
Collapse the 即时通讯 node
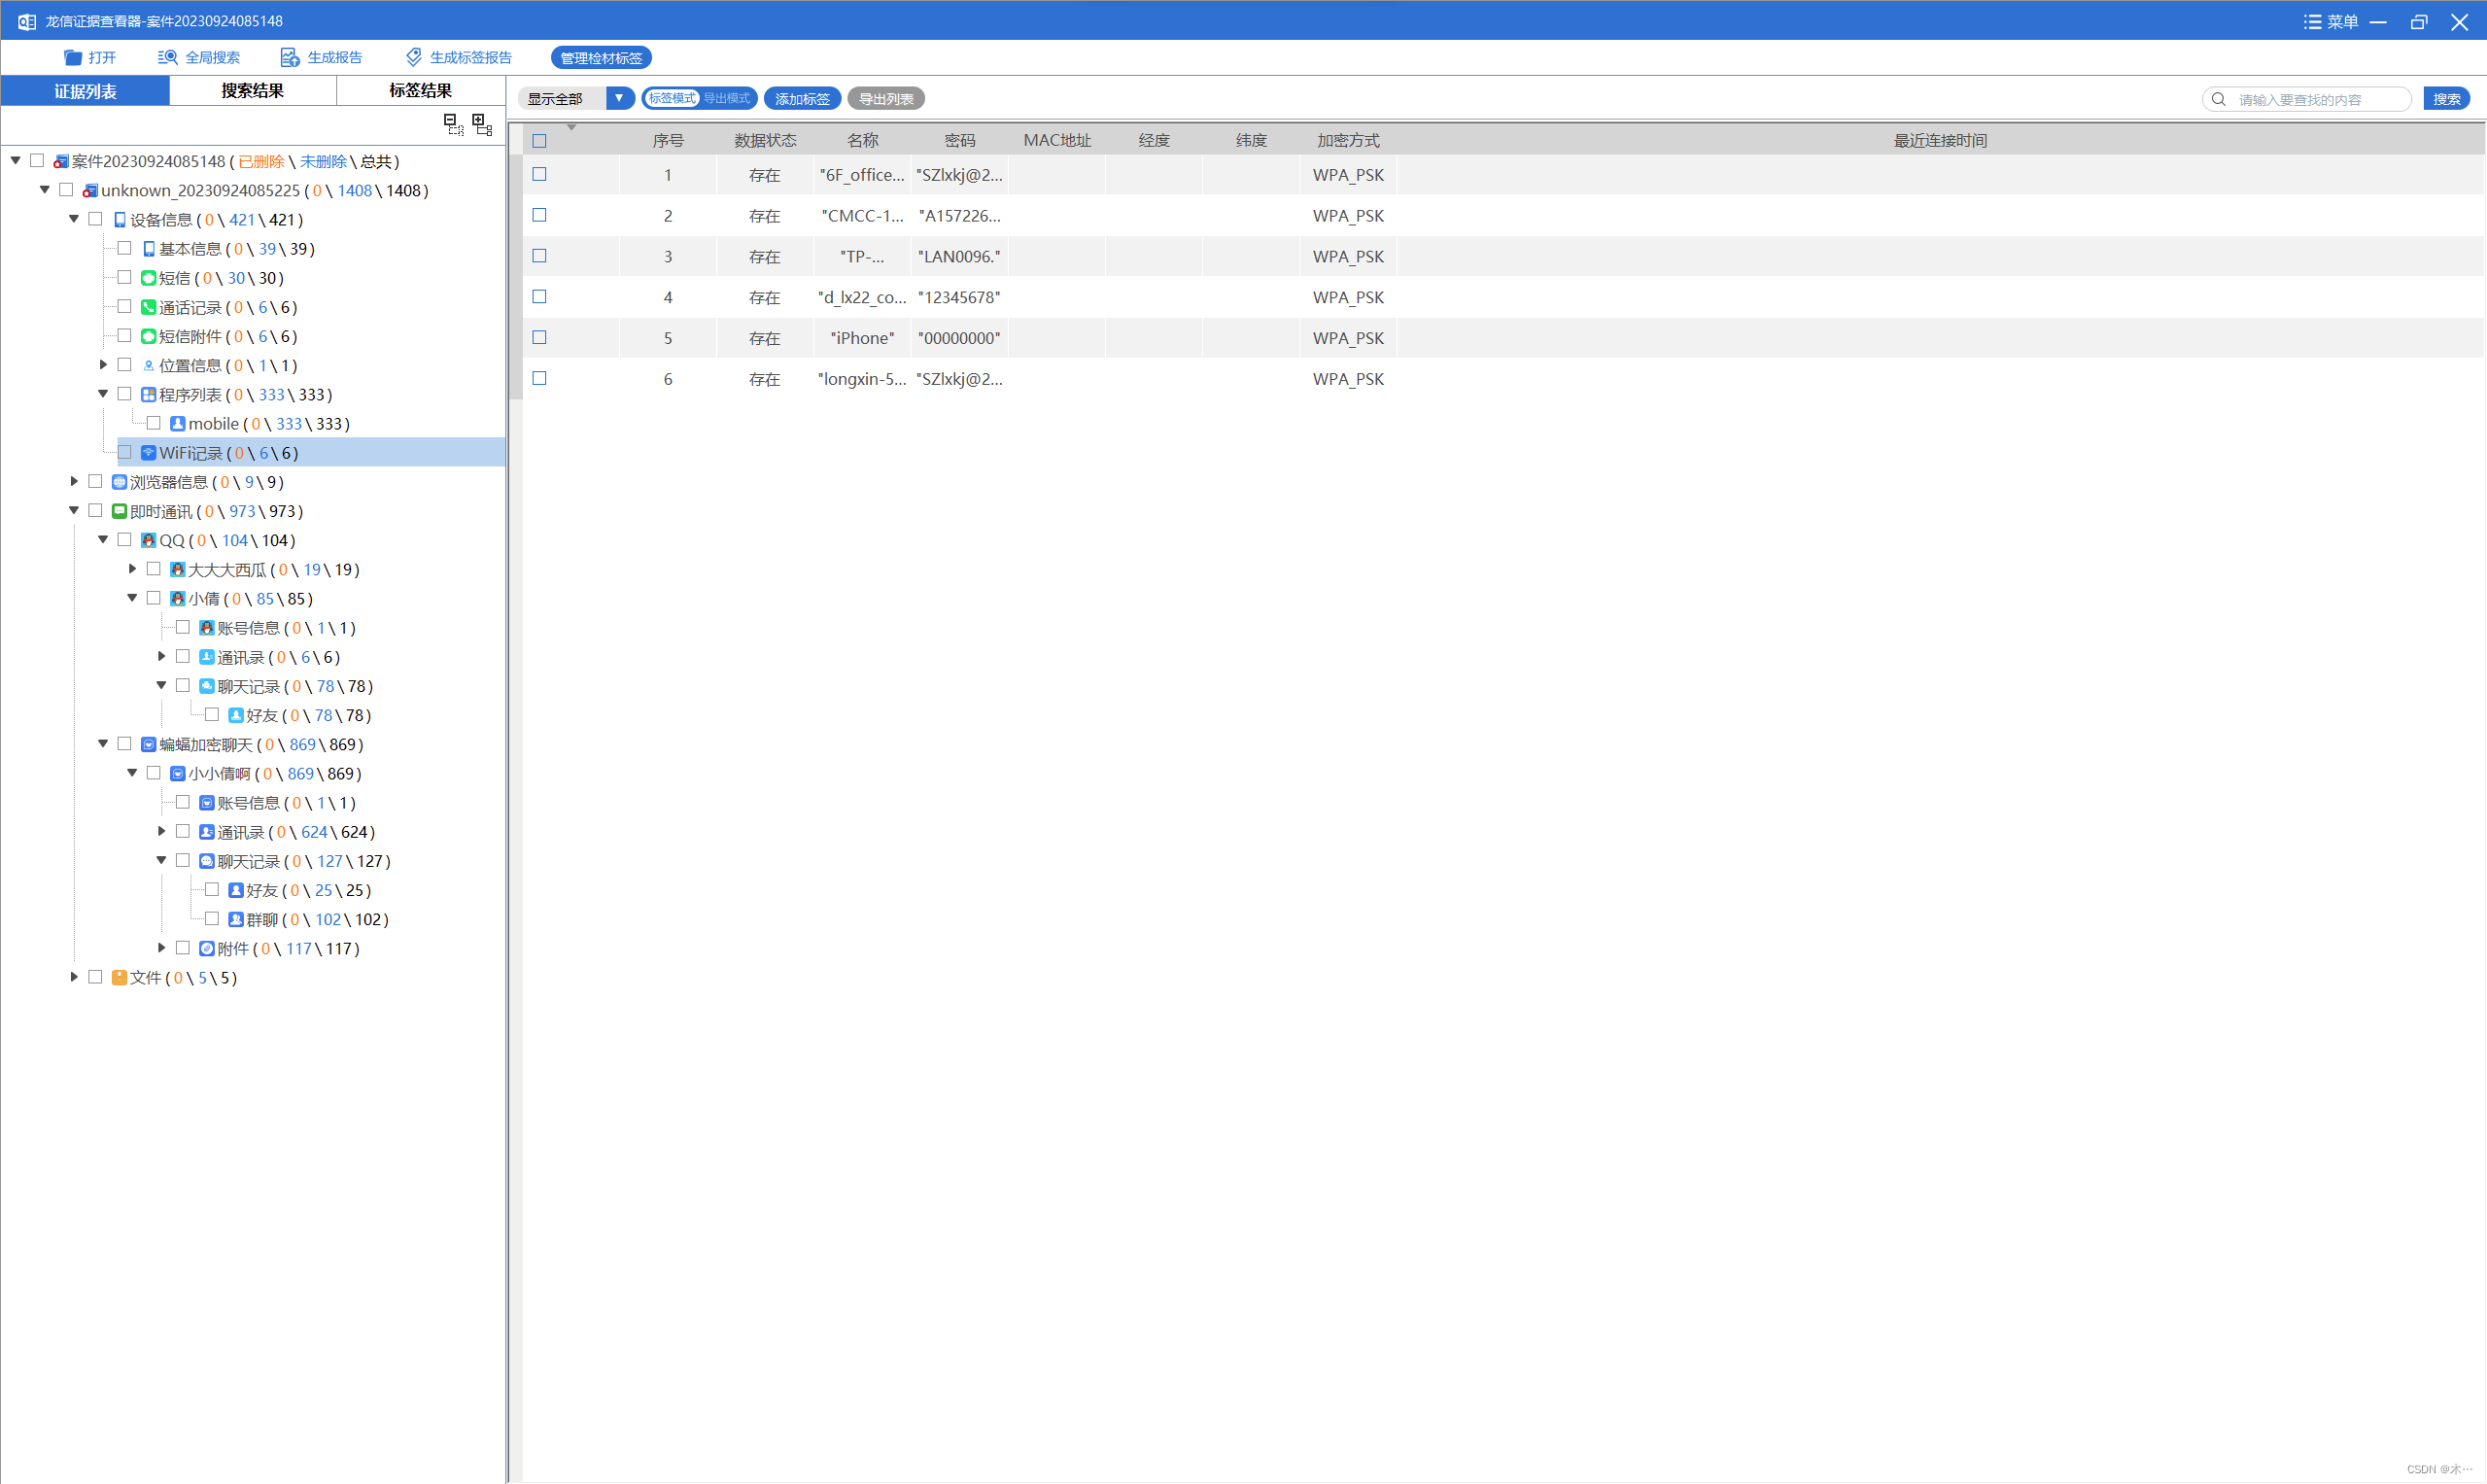[74, 510]
